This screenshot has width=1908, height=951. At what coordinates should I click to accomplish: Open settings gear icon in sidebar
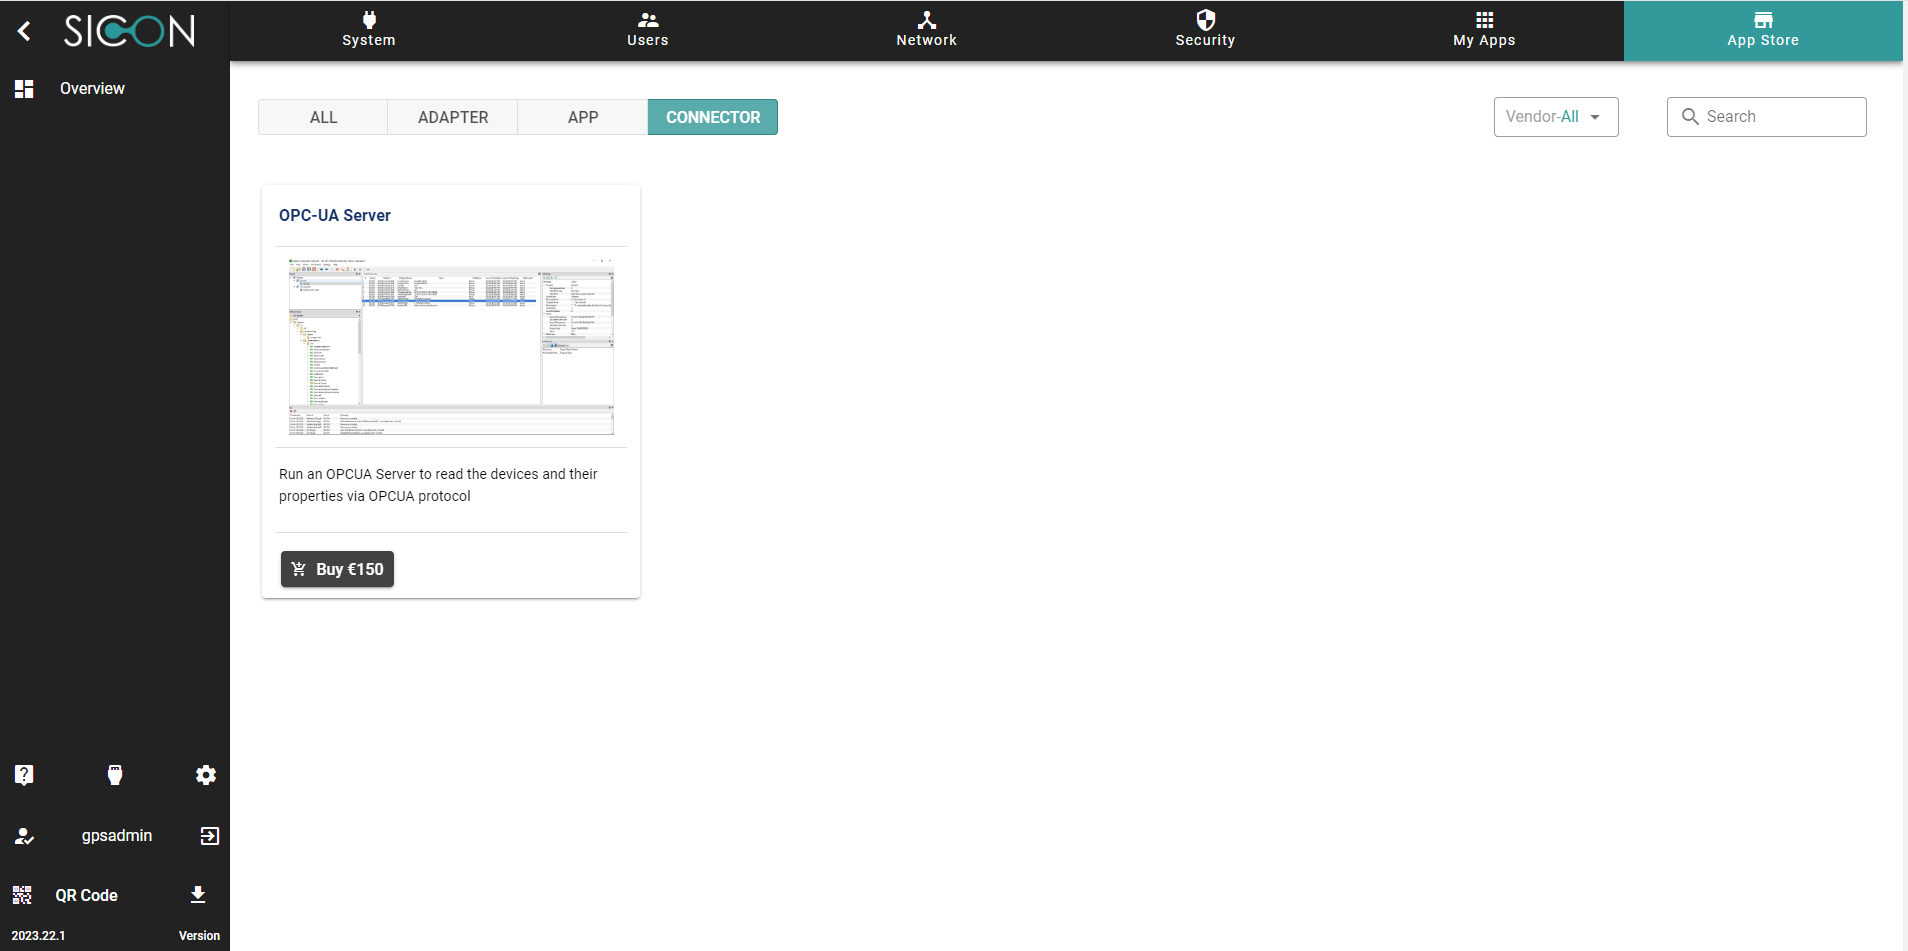click(x=206, y=775)
